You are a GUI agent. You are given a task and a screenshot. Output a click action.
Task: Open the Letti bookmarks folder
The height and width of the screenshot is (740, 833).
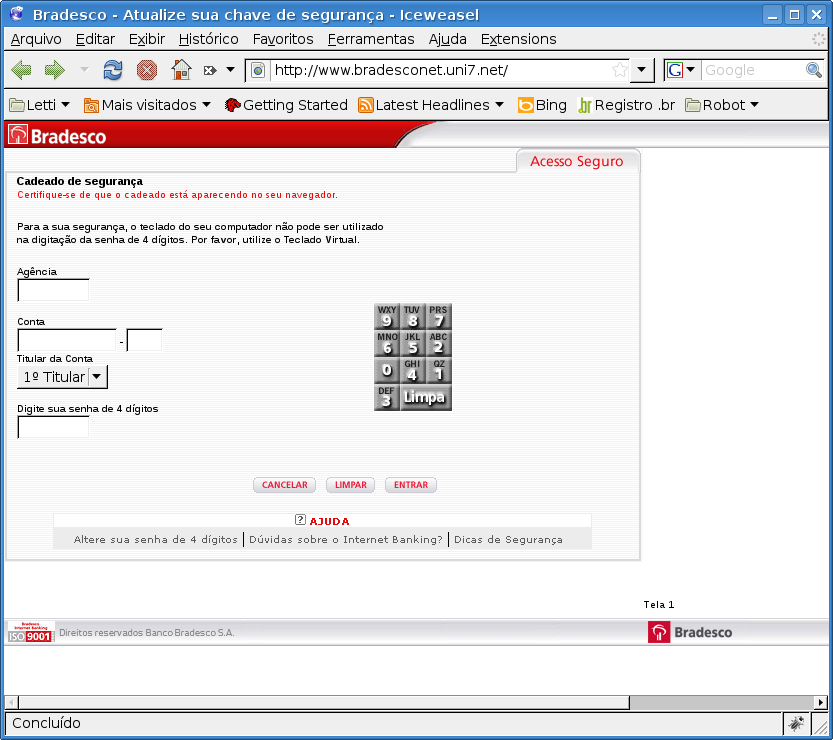40,105
